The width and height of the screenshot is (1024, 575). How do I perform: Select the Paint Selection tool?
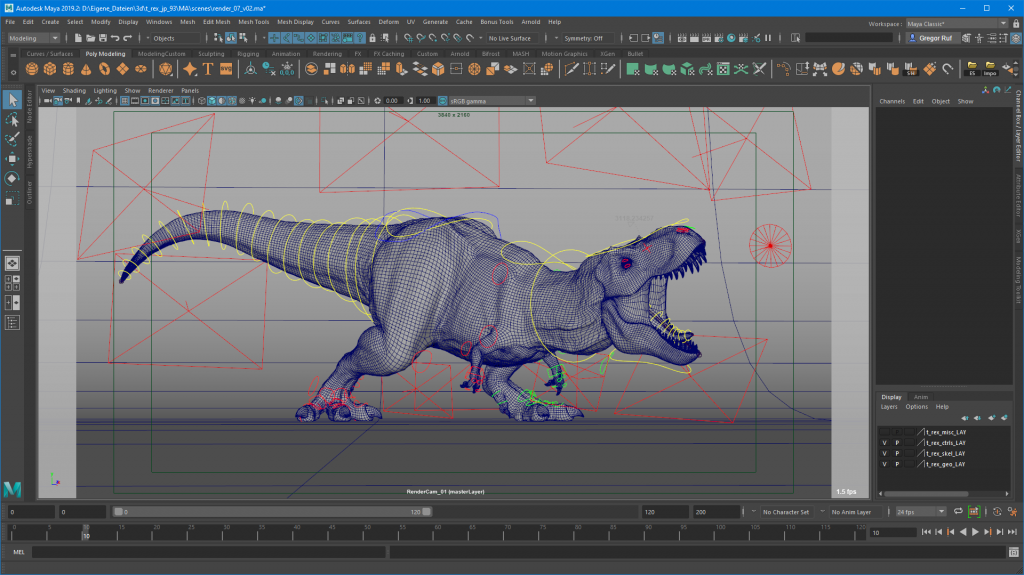pyautogui.click(x=12, y=139)
